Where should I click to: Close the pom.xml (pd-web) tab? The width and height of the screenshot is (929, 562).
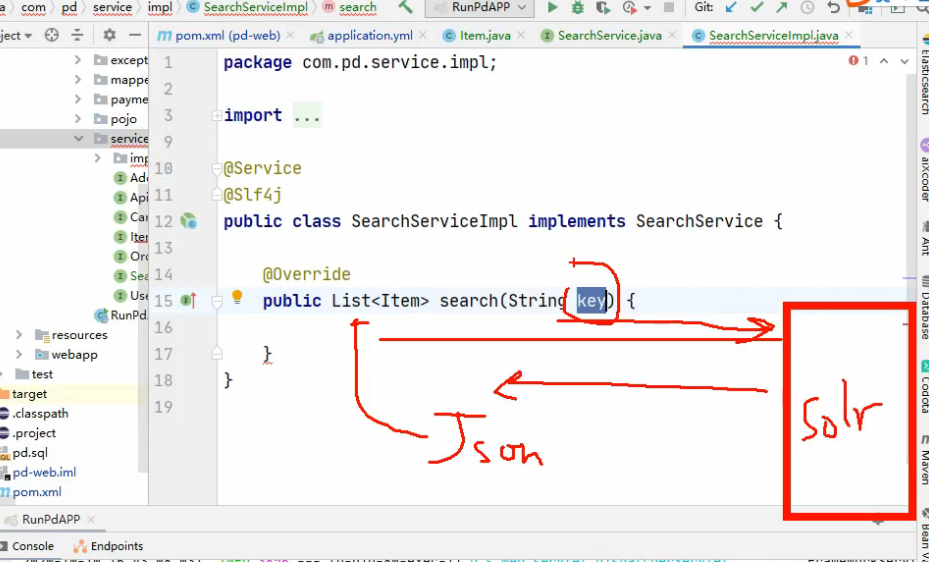(x=290, y=36)
